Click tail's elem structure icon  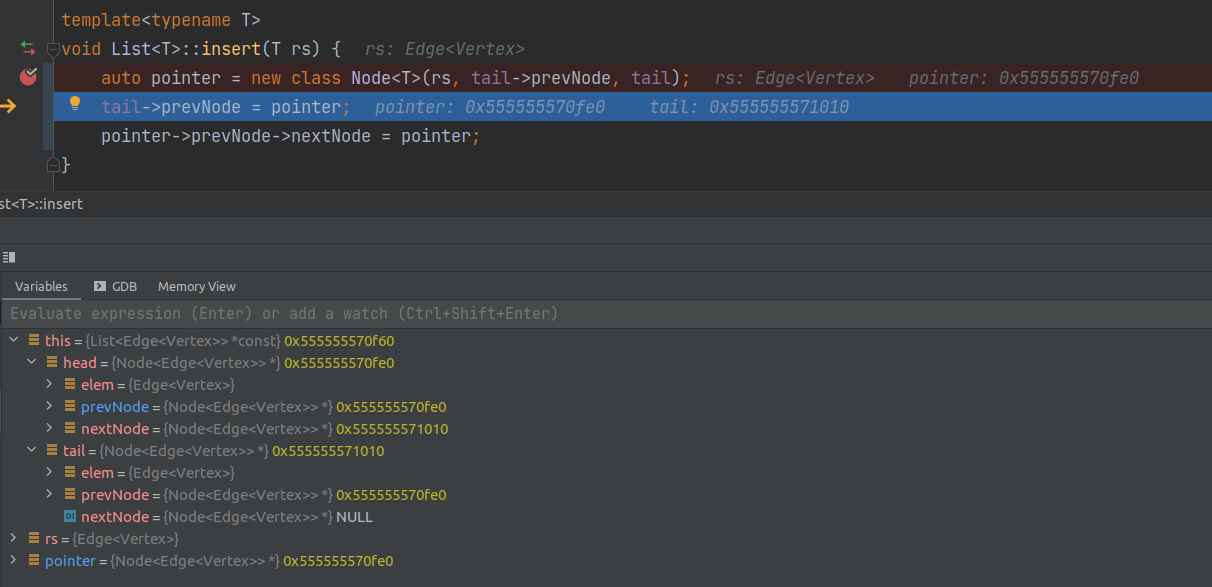pyautogui.click(x=70, y=473)
